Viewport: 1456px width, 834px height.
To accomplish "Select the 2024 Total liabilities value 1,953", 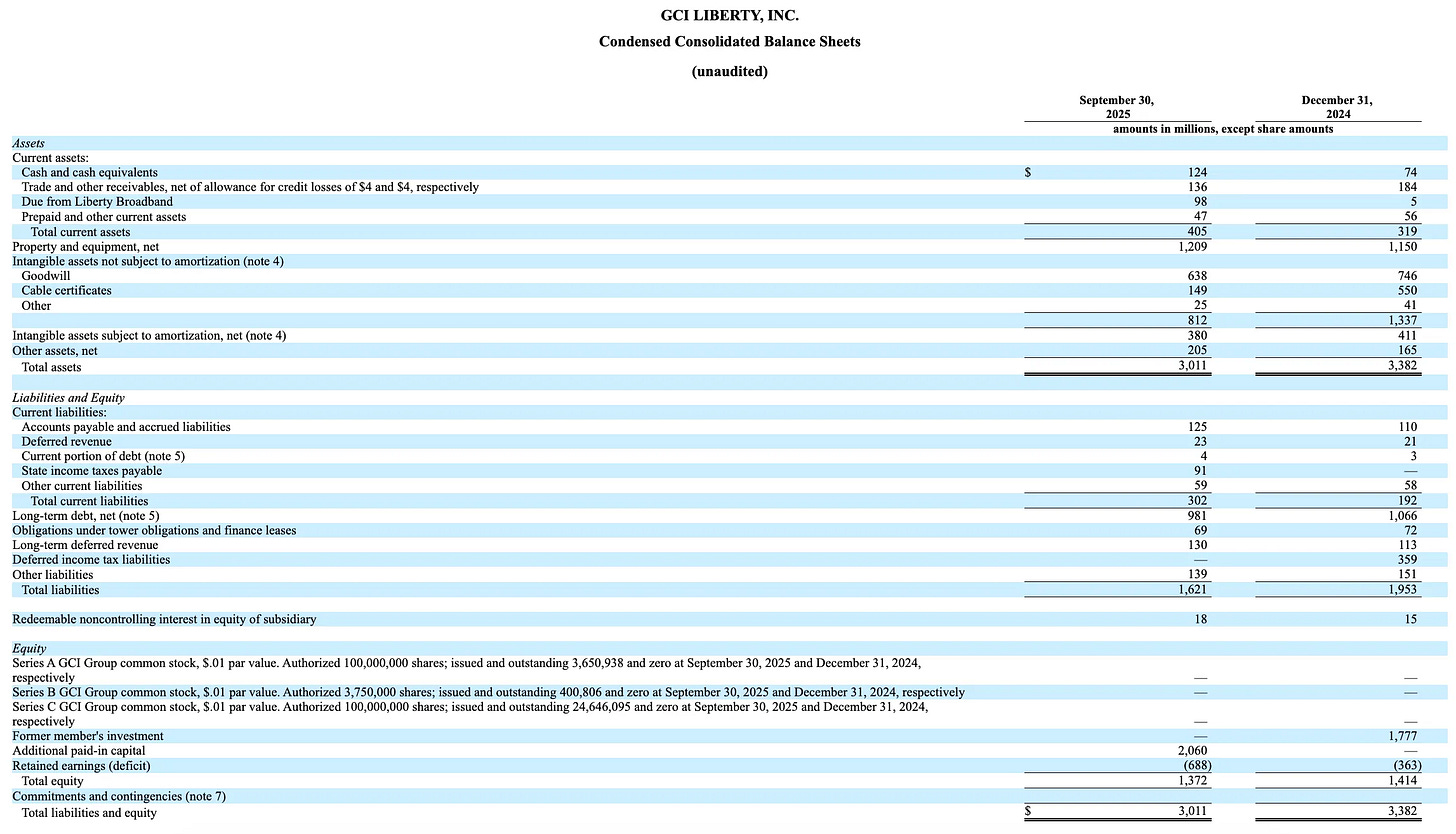I will pos(1403,590).
